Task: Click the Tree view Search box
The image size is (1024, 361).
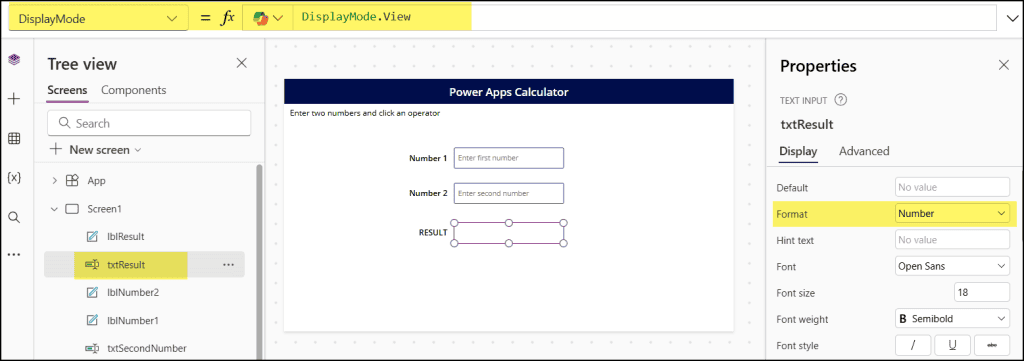Action: coord(150,123)
